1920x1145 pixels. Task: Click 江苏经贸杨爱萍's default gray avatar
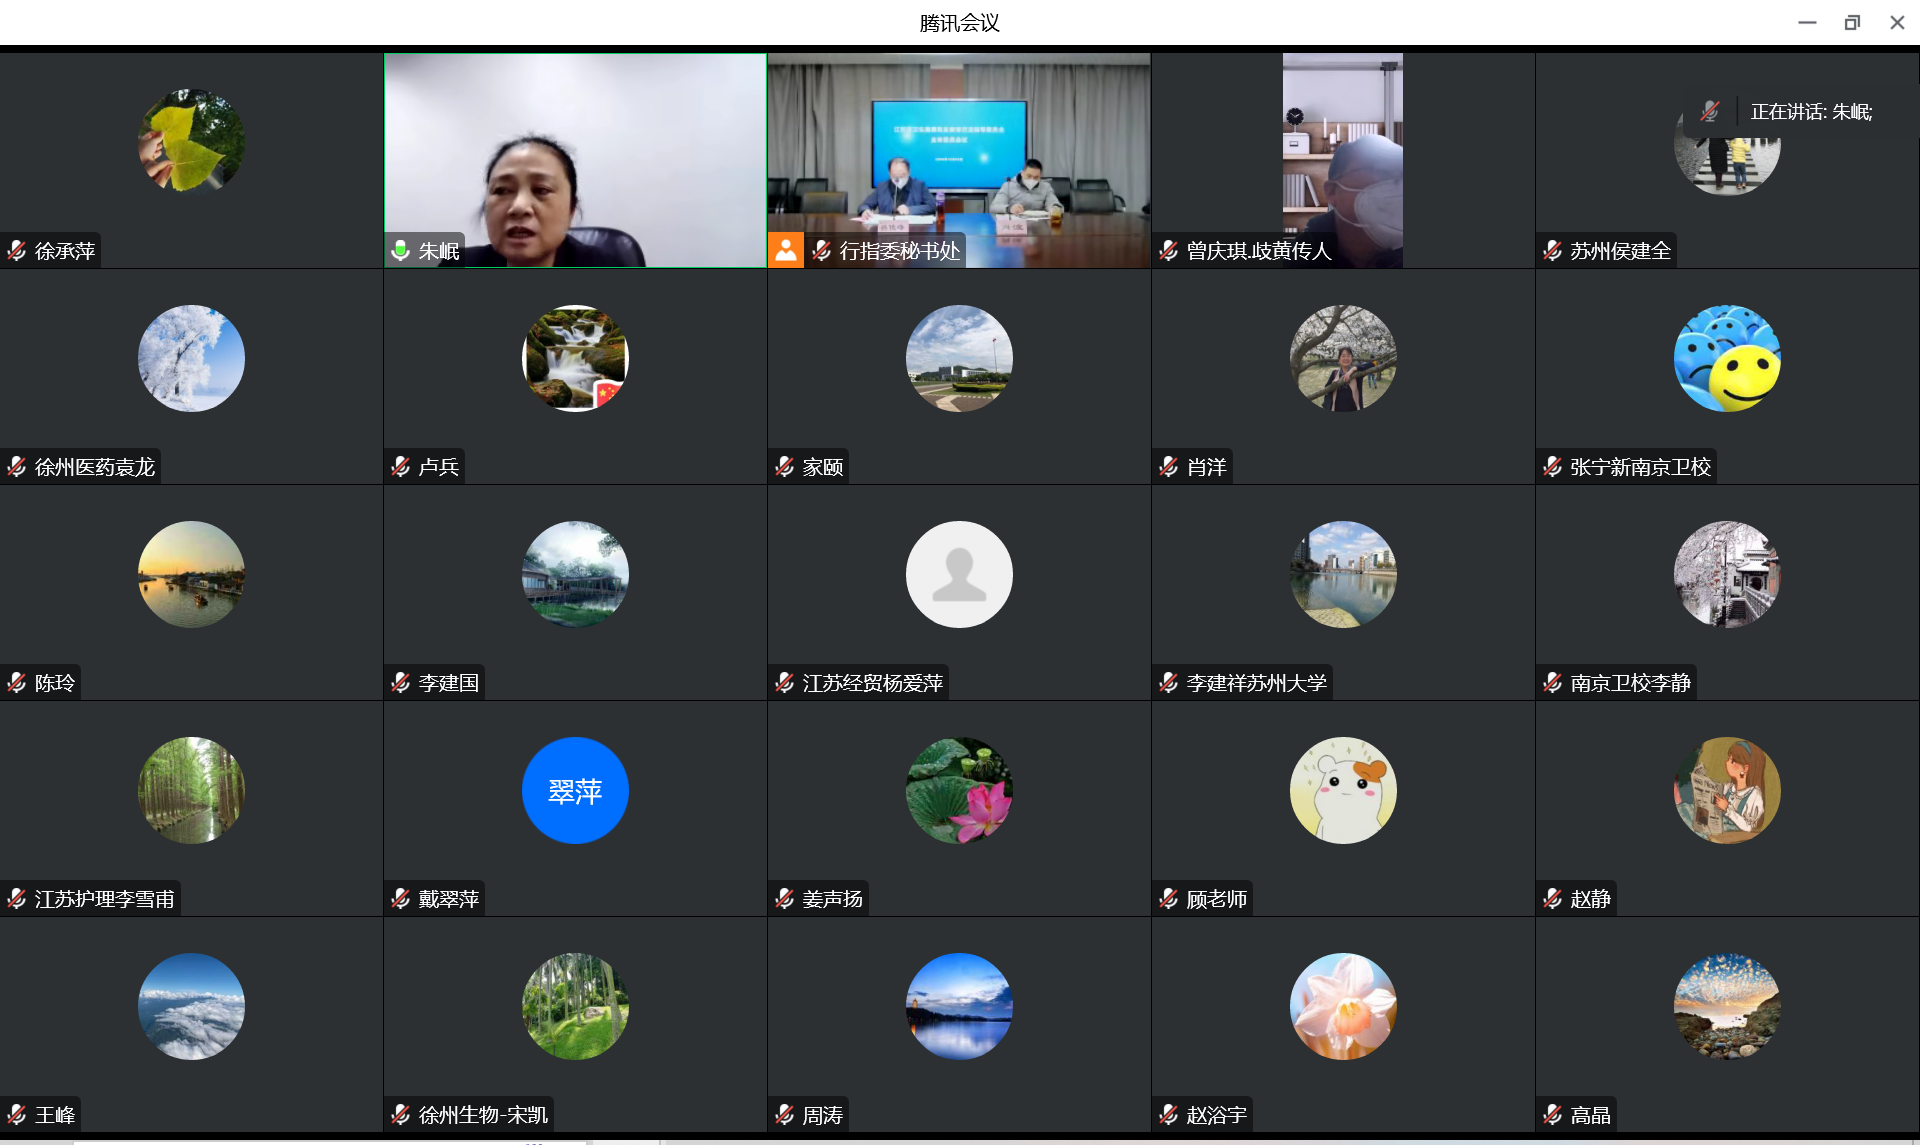959,574
